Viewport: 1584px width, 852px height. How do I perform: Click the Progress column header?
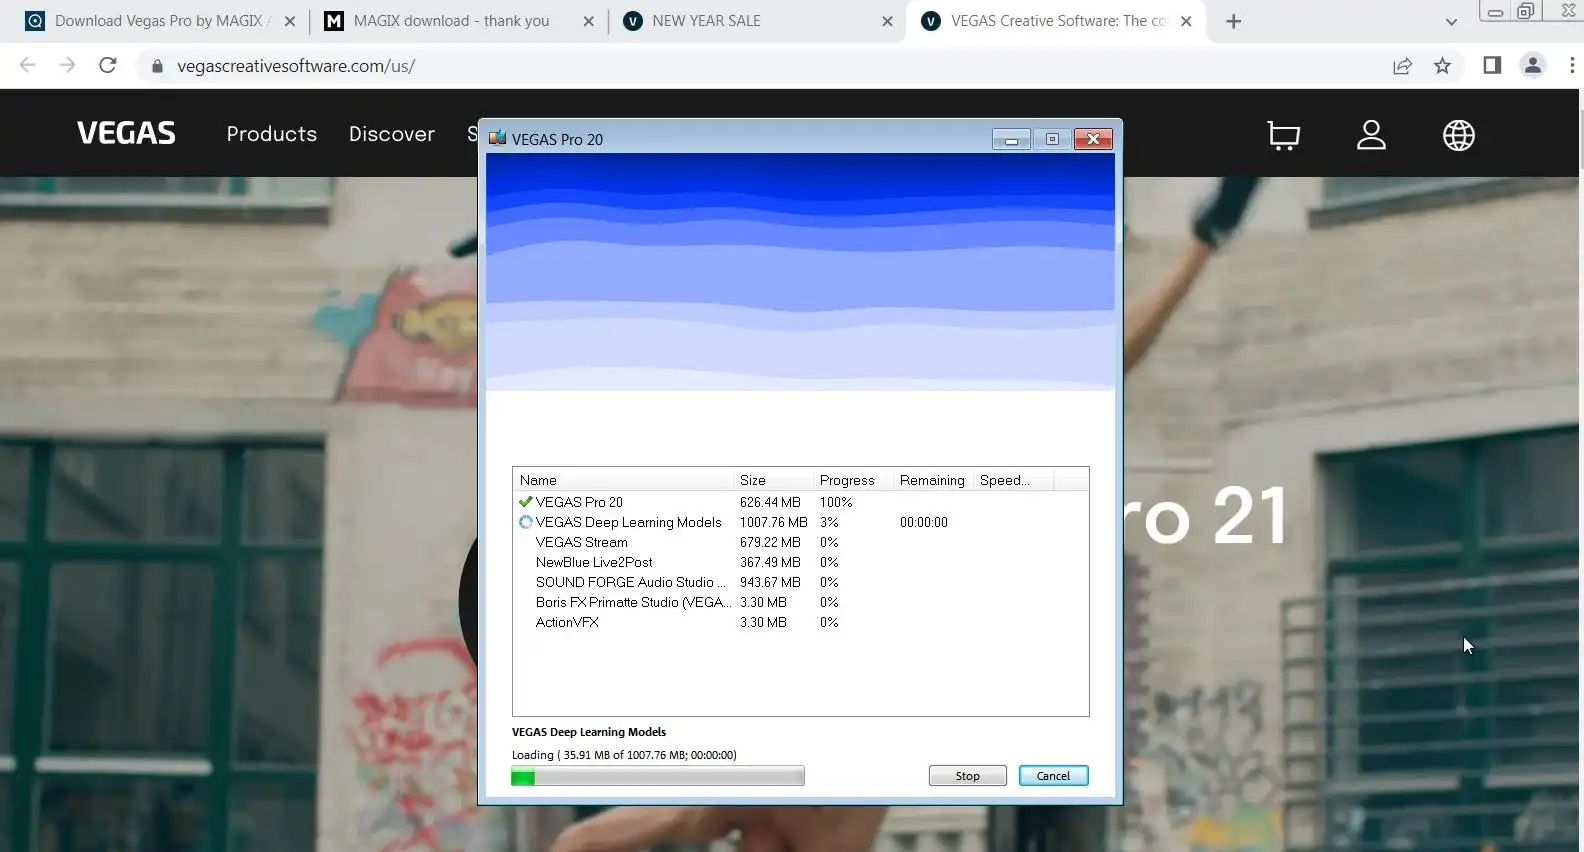[x=852, y=480]
